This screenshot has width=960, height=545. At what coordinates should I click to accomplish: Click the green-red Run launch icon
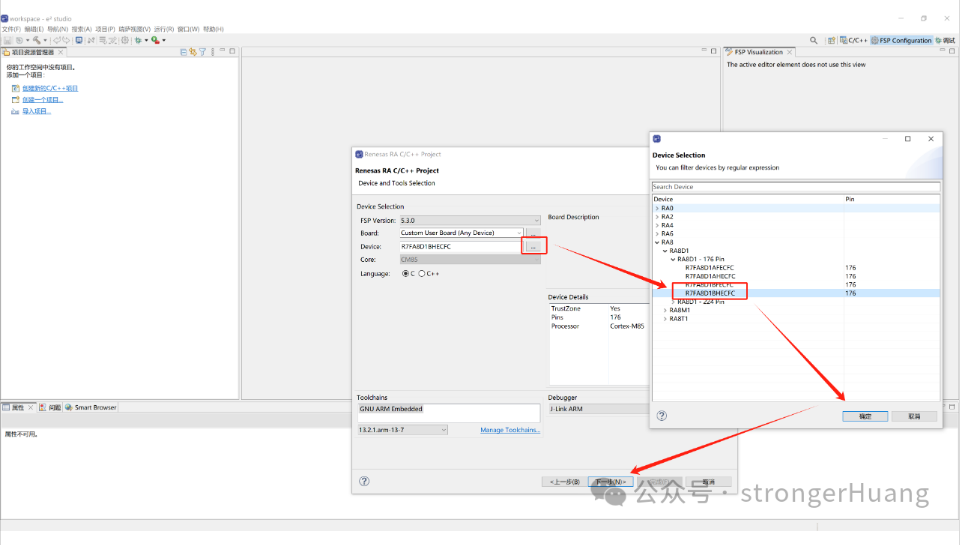tap(156, 40)
